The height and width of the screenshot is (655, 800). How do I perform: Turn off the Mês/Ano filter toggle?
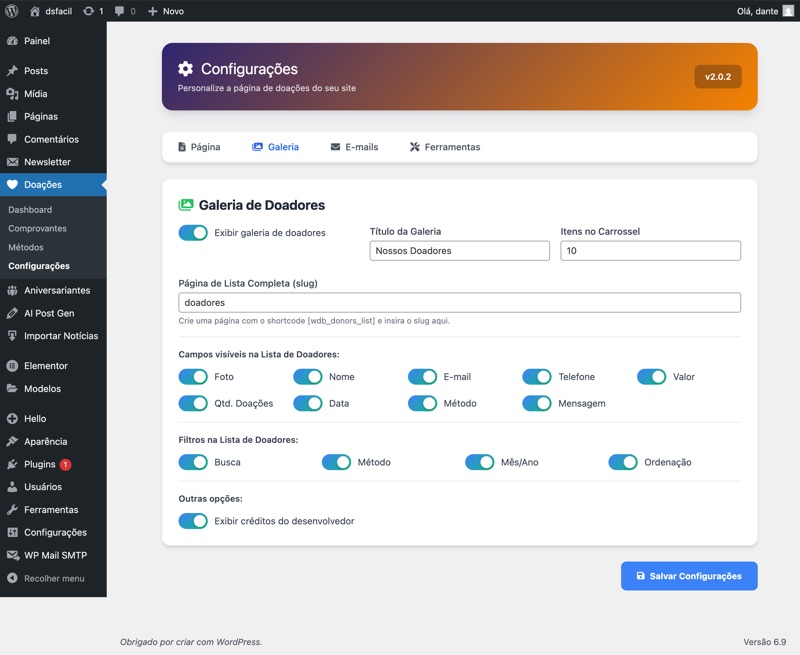[x=480, y=462]
